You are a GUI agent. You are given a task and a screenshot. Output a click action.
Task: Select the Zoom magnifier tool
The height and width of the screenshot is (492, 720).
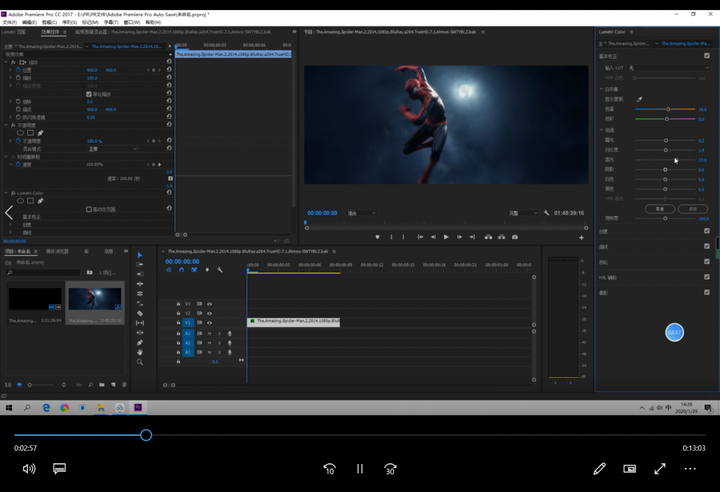click(x=140, y=362)
